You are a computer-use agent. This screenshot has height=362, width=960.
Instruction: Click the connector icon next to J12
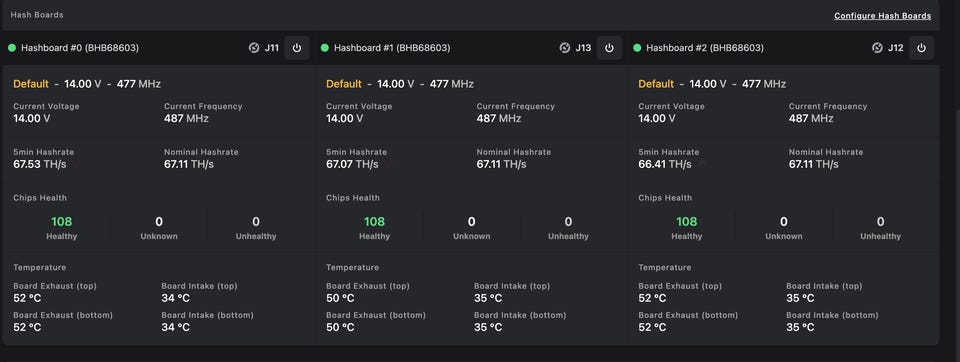877,48
